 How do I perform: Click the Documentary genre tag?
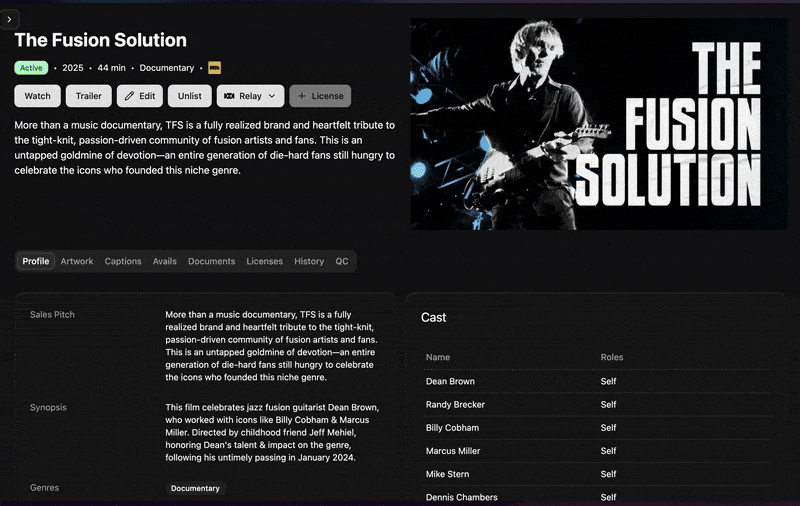(195, 488)
